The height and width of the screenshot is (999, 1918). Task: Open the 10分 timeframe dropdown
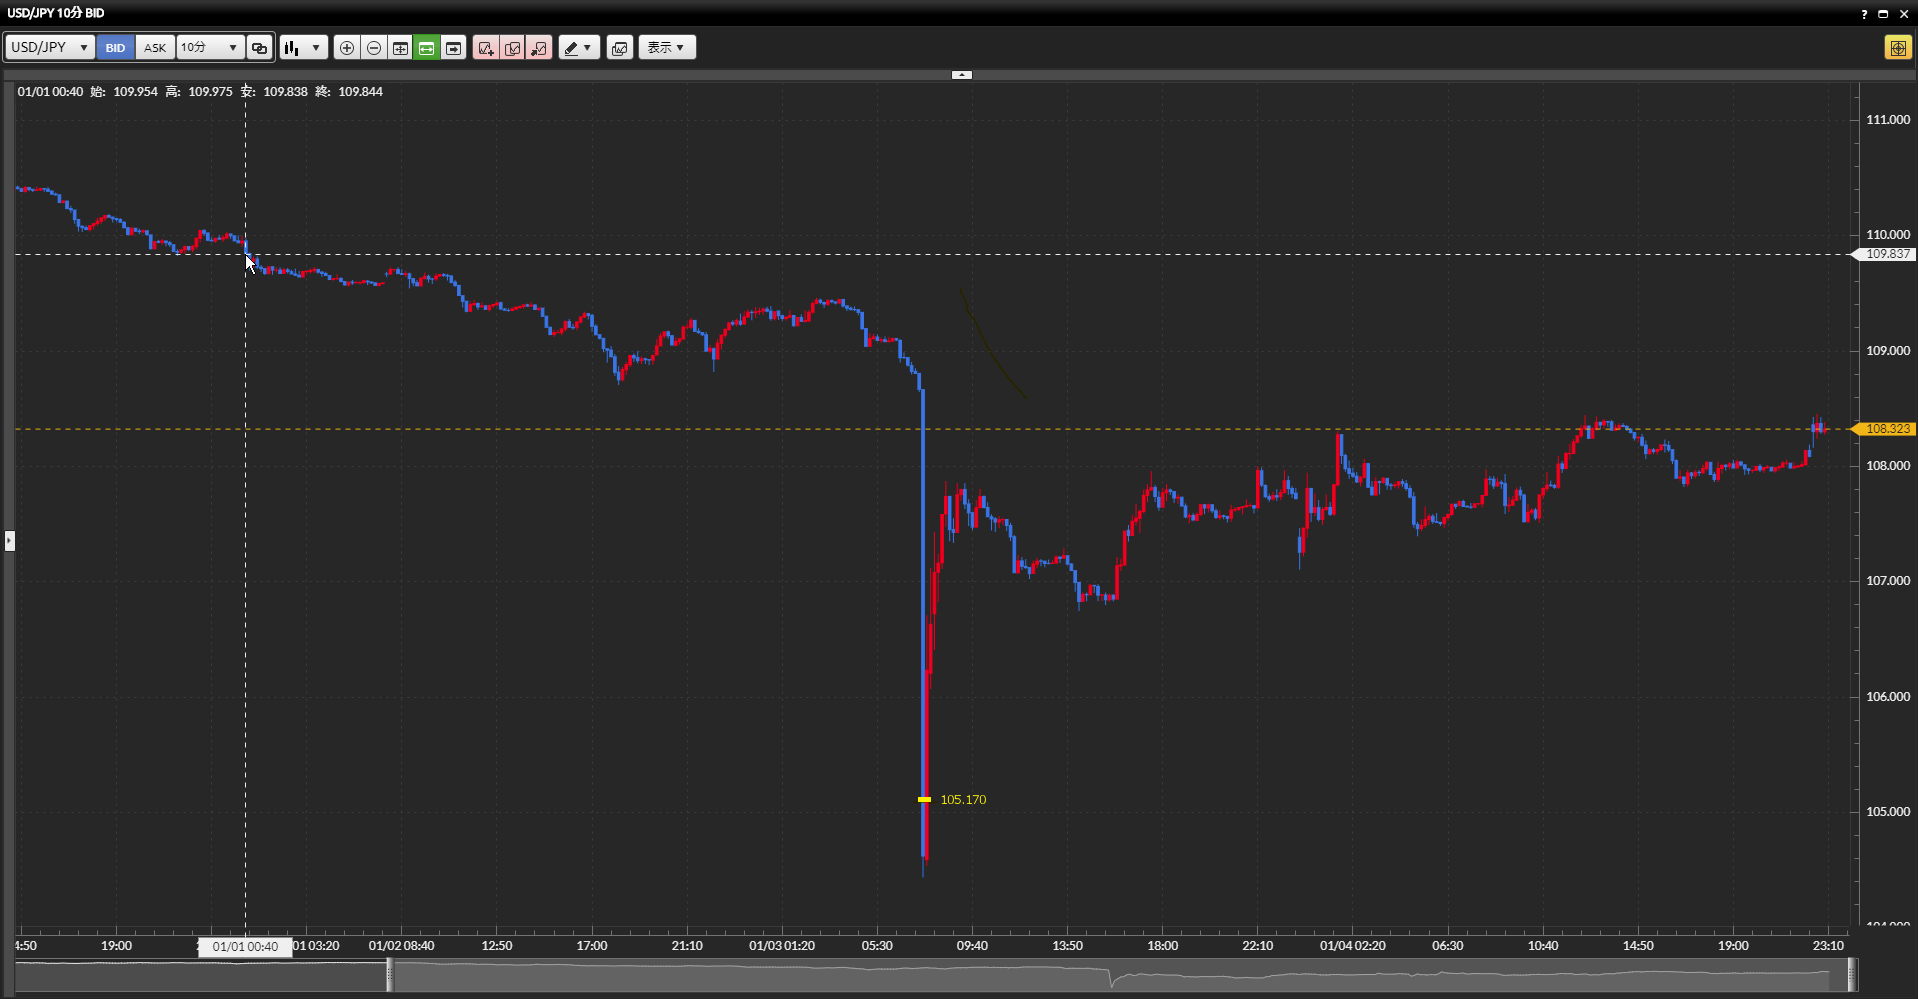click(210, 48)
